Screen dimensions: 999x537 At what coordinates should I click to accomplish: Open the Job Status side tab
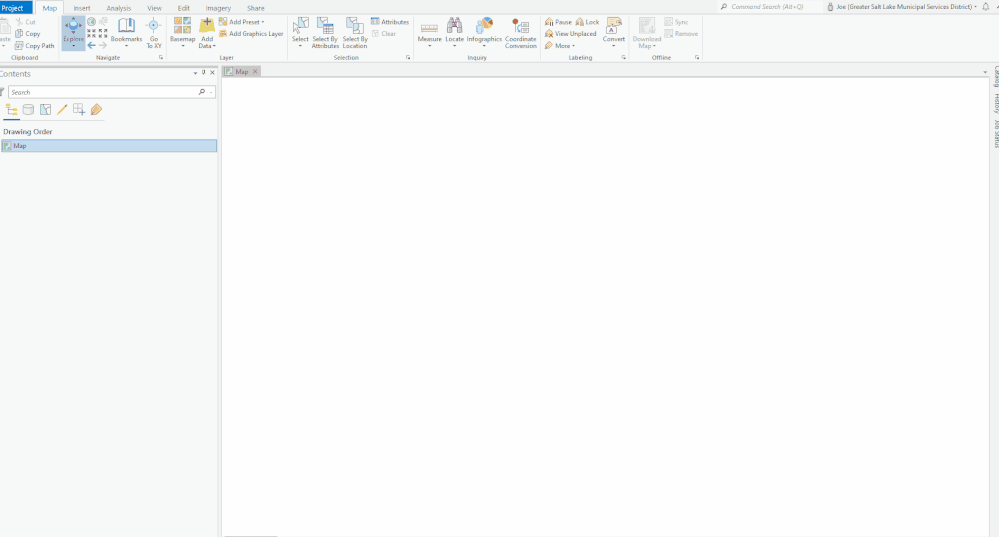tap(996, 134)
